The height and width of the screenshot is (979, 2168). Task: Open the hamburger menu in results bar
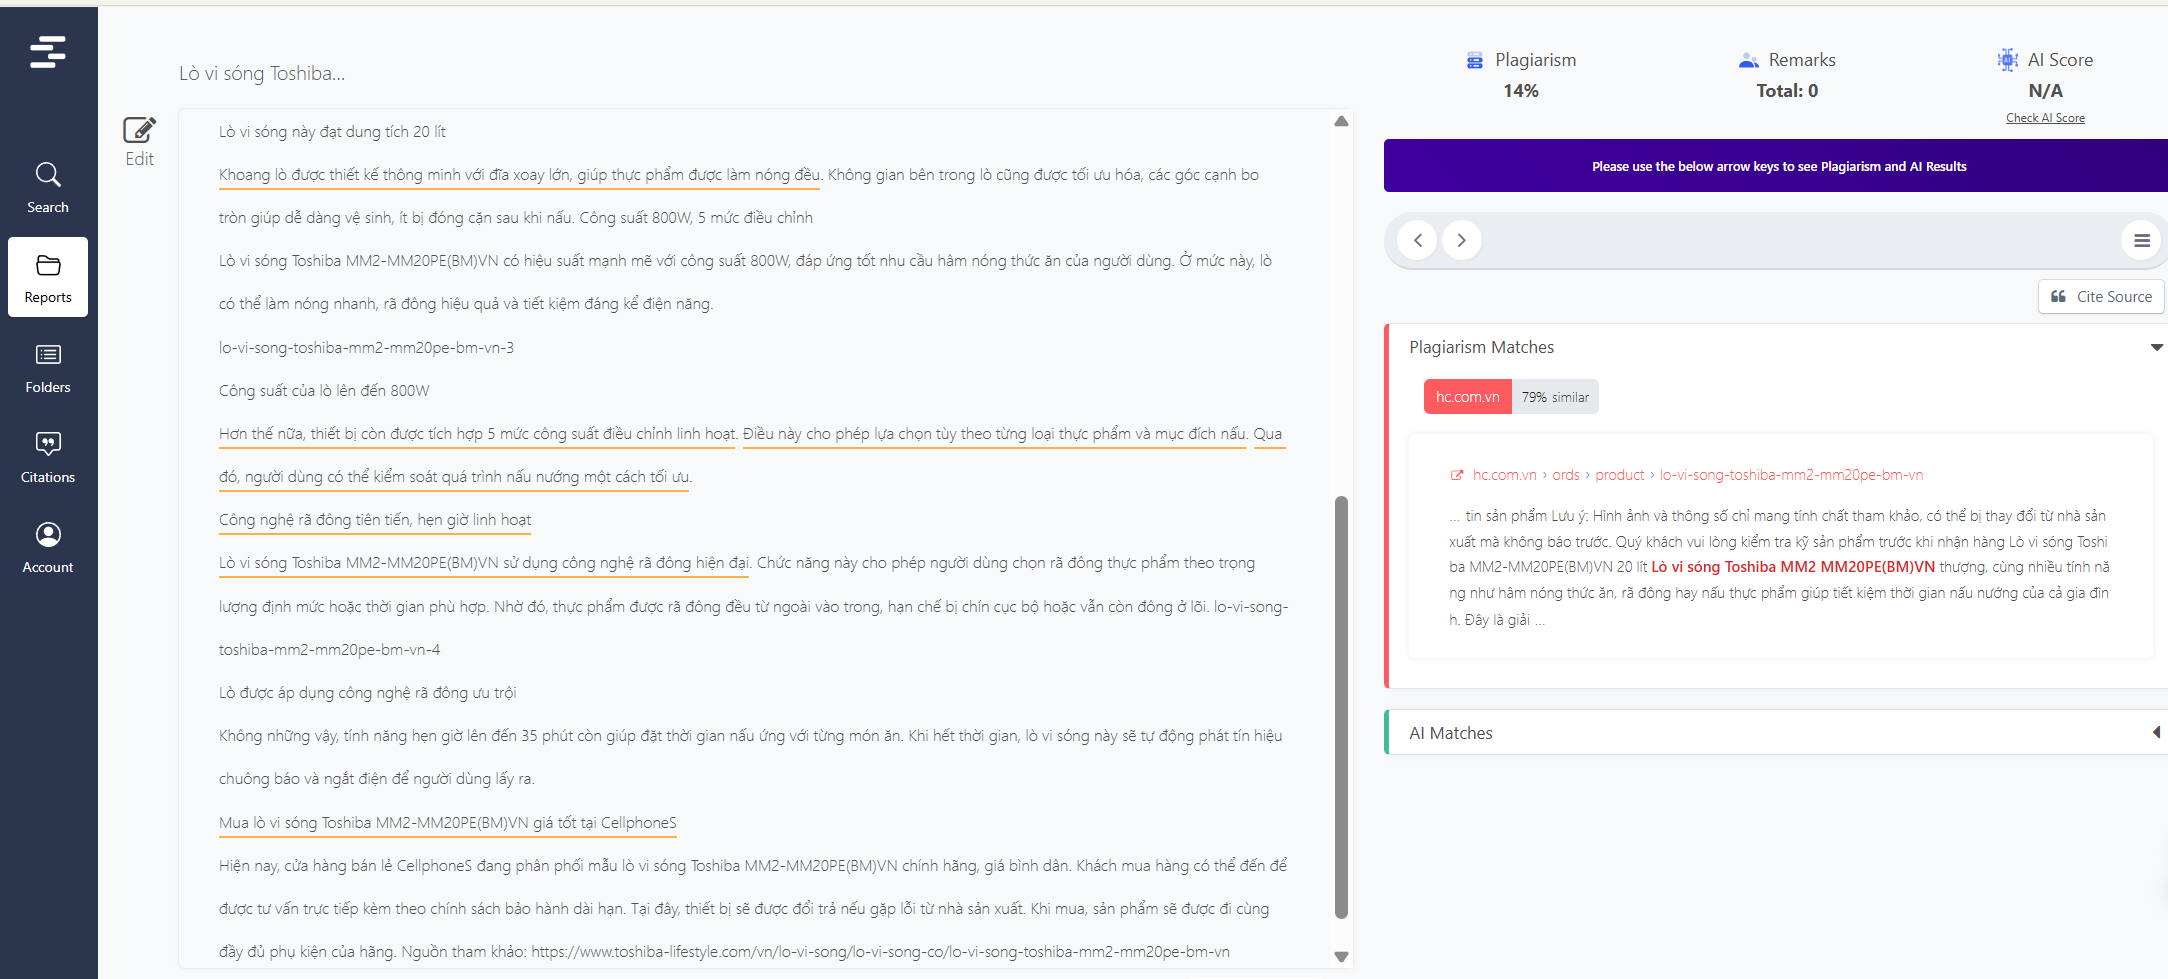(x=2141, y=240)
